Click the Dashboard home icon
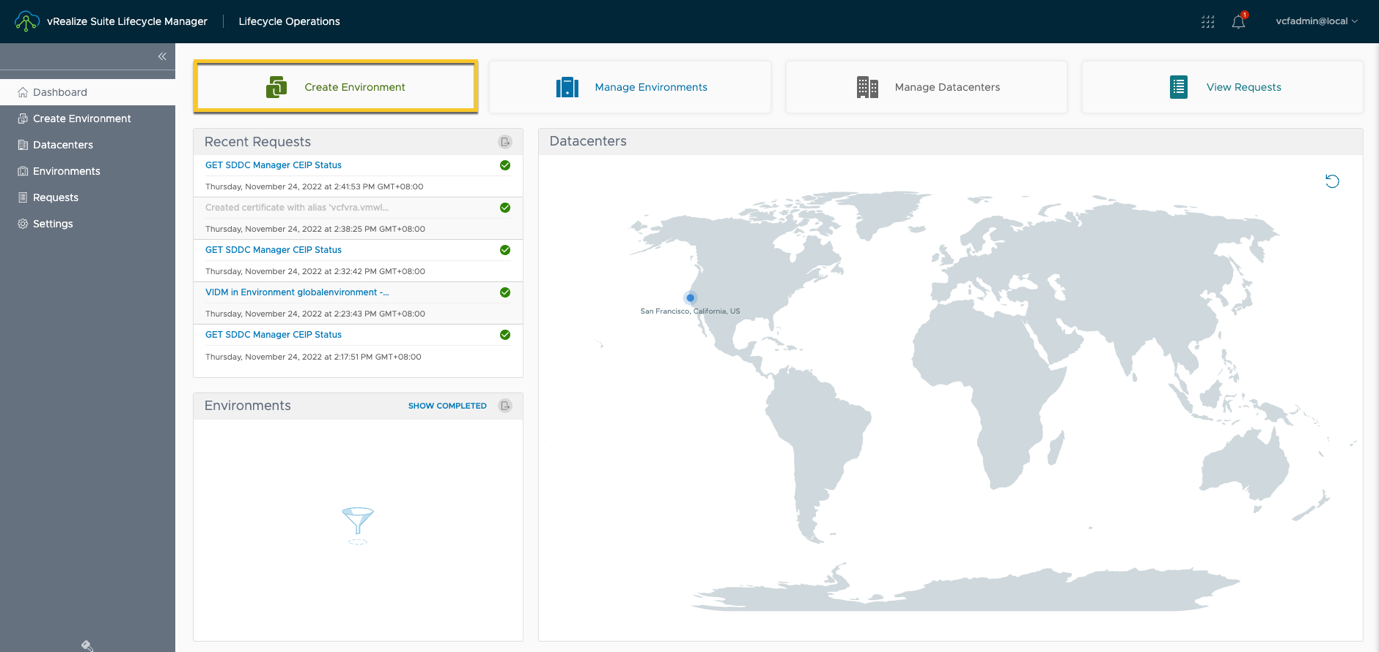The width and height of the screenshot is (1379, 652). pos(22,92)
